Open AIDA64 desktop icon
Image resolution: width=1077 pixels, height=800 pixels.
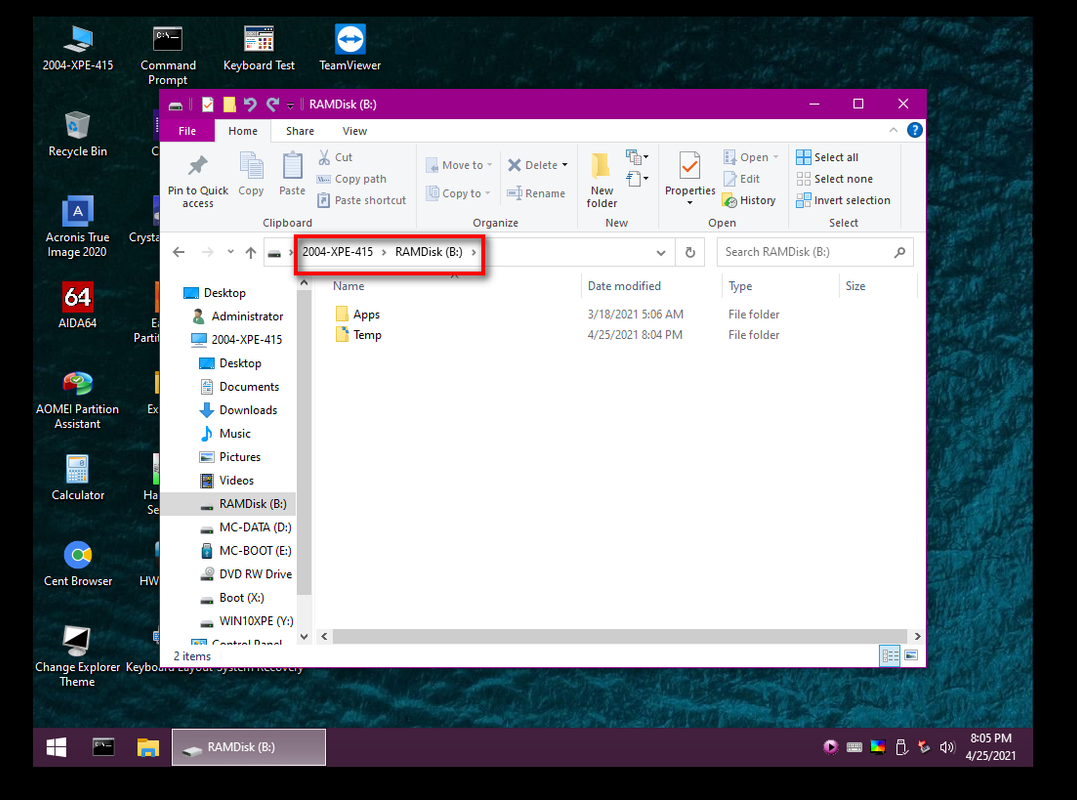coord(78,306)
